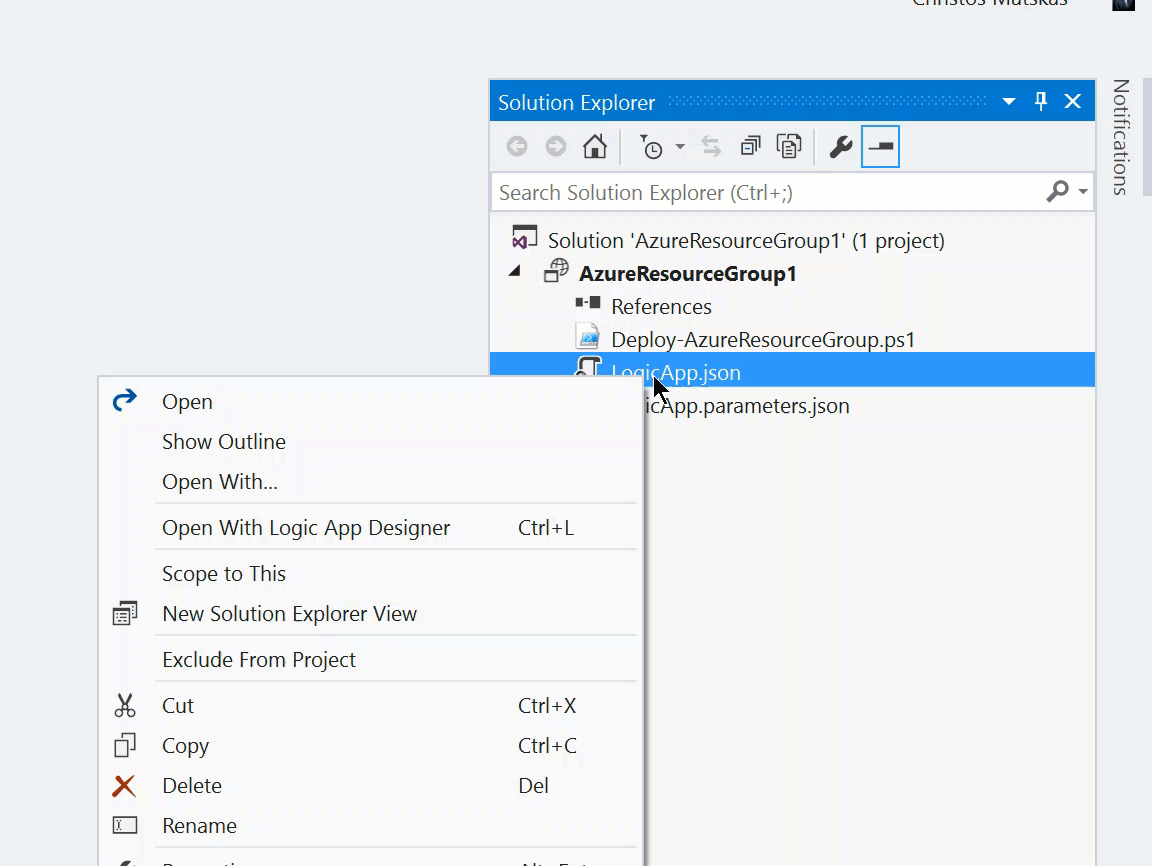Open the Window Position dropdown in title bar
1152x866 pixels.
1009,101
